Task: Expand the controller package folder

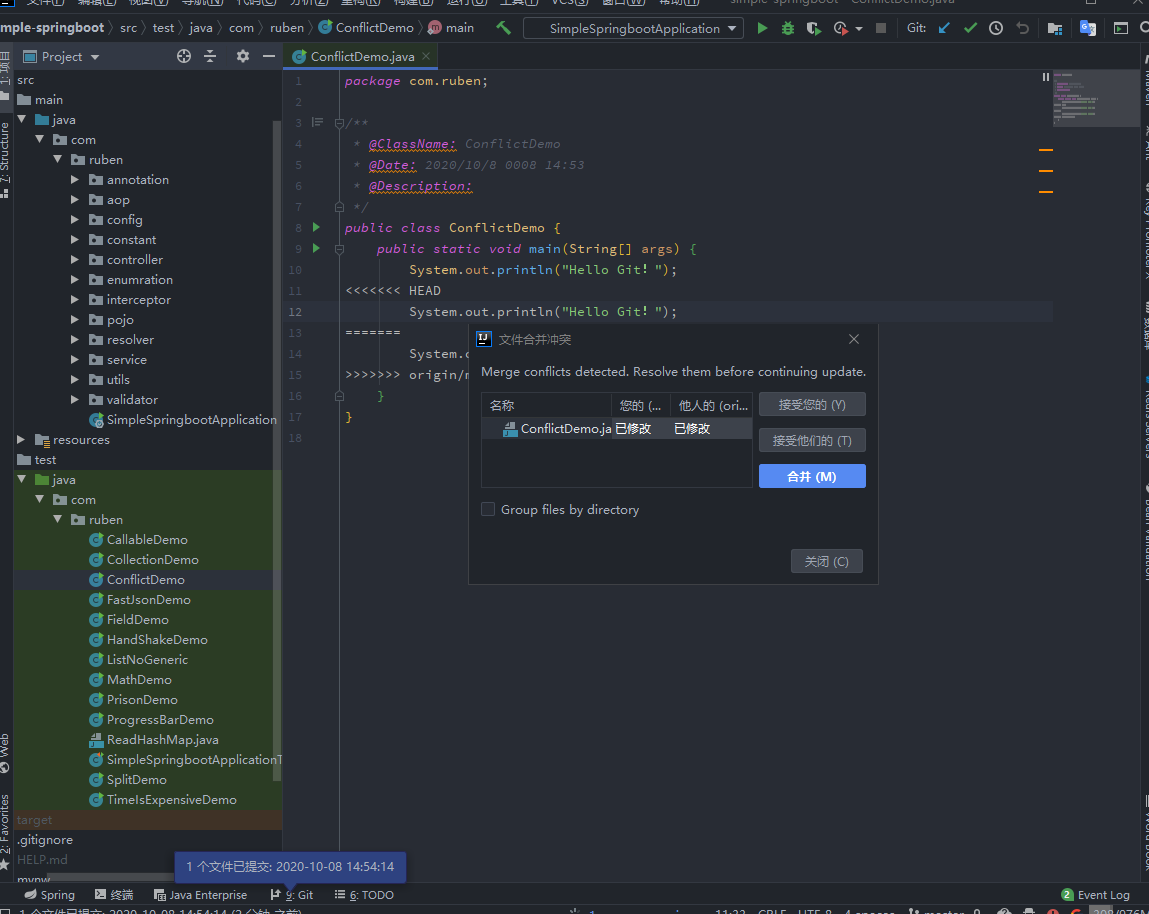Action: (75, 260)
